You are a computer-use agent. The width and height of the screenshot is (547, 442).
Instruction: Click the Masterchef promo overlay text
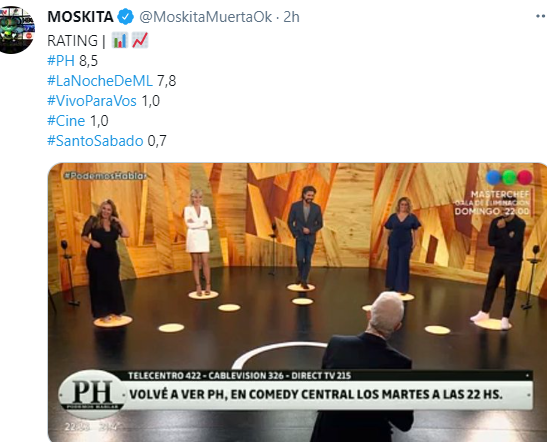click(x=492, y=203)
